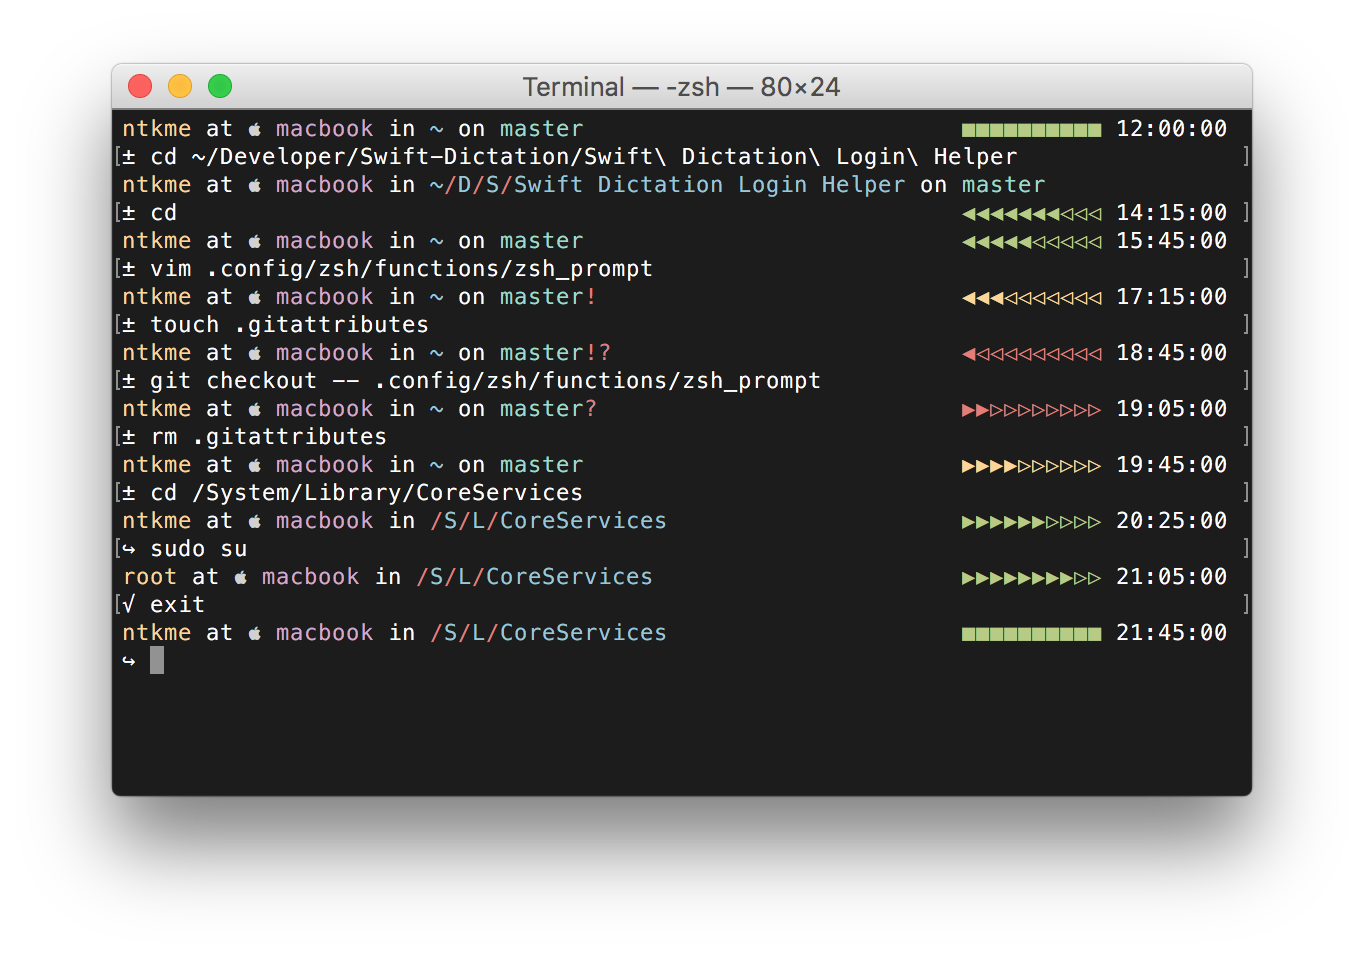Click the timestamp '12:00:00'

(x=1171, y=129)
